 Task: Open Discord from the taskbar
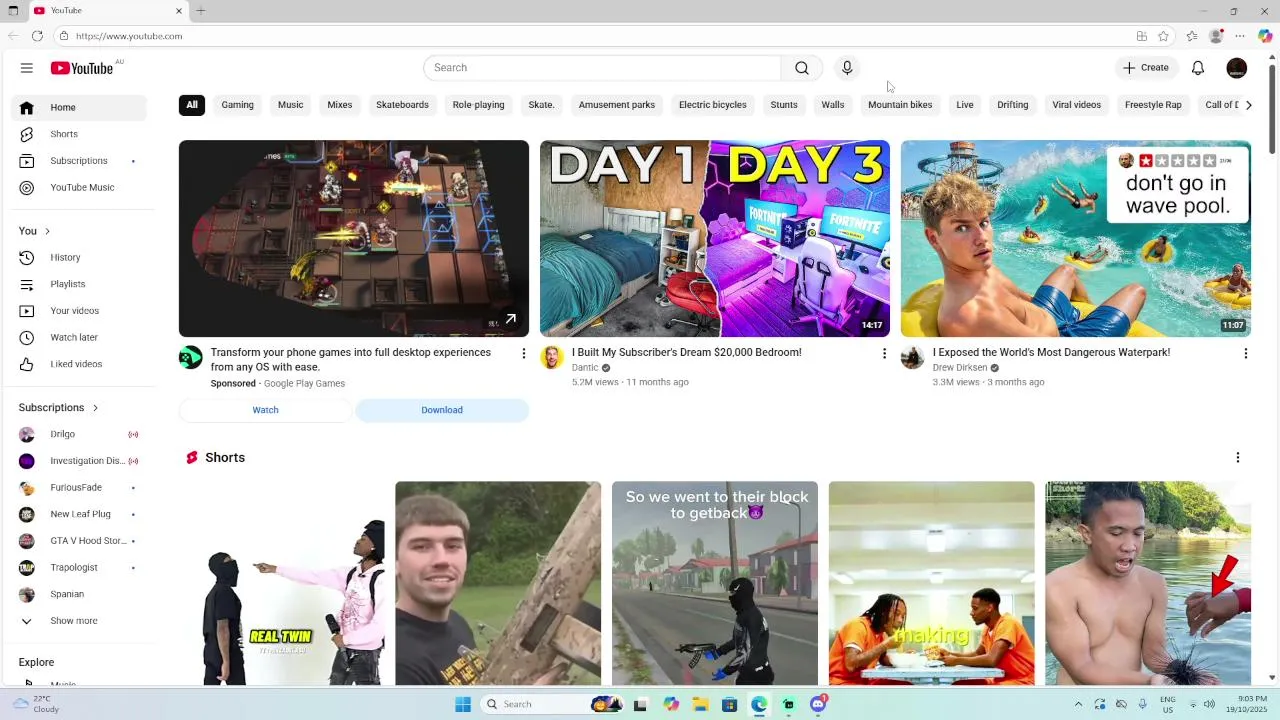tap(818, 704)
